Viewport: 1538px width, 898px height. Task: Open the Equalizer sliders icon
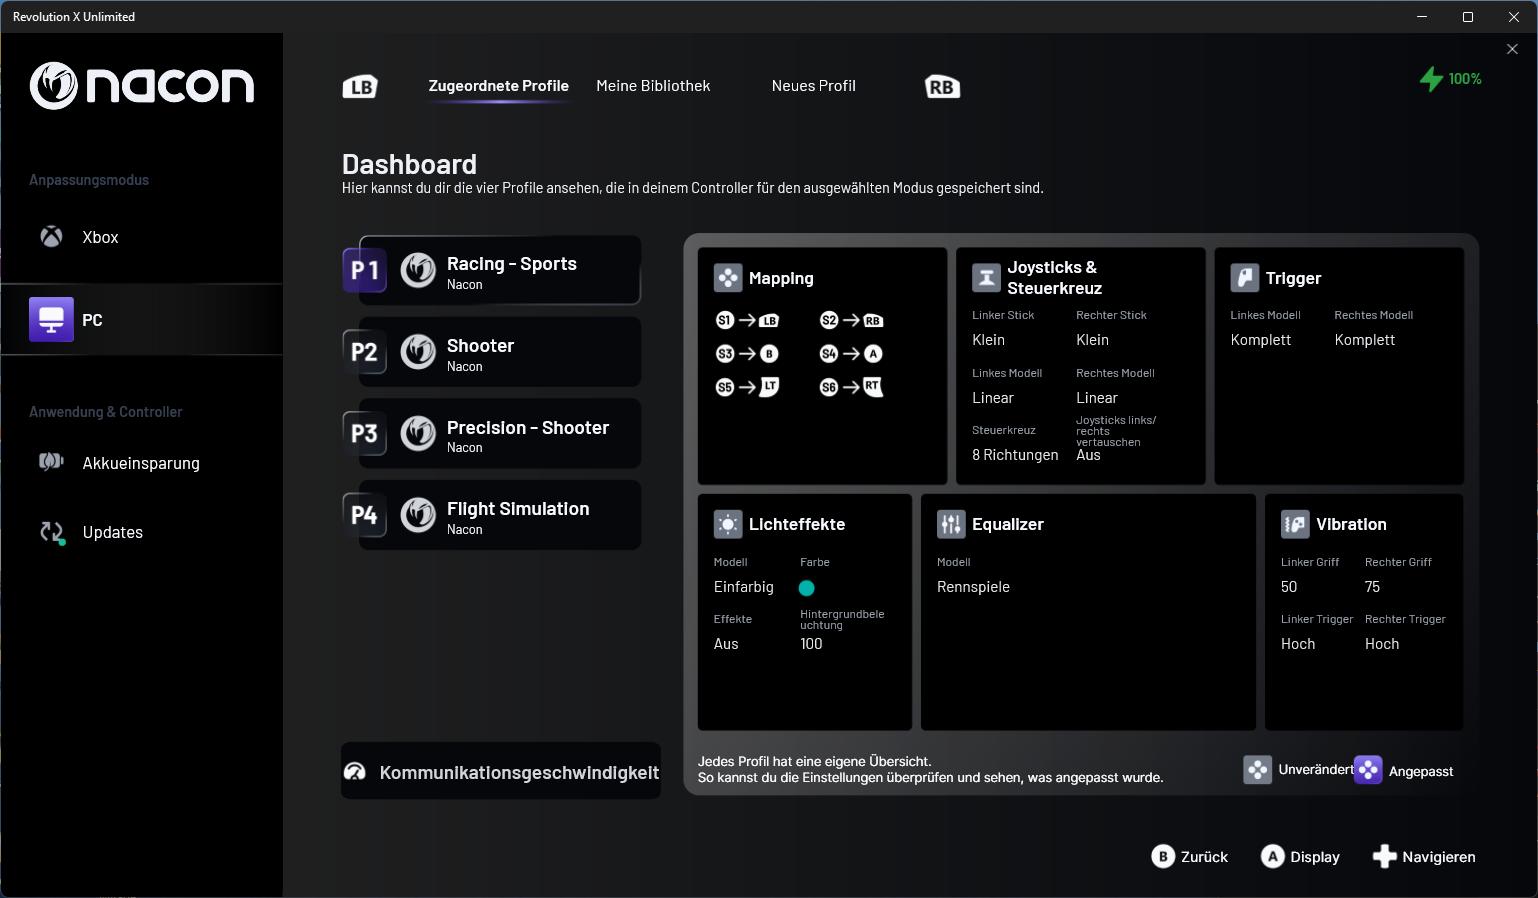(951, 524)
